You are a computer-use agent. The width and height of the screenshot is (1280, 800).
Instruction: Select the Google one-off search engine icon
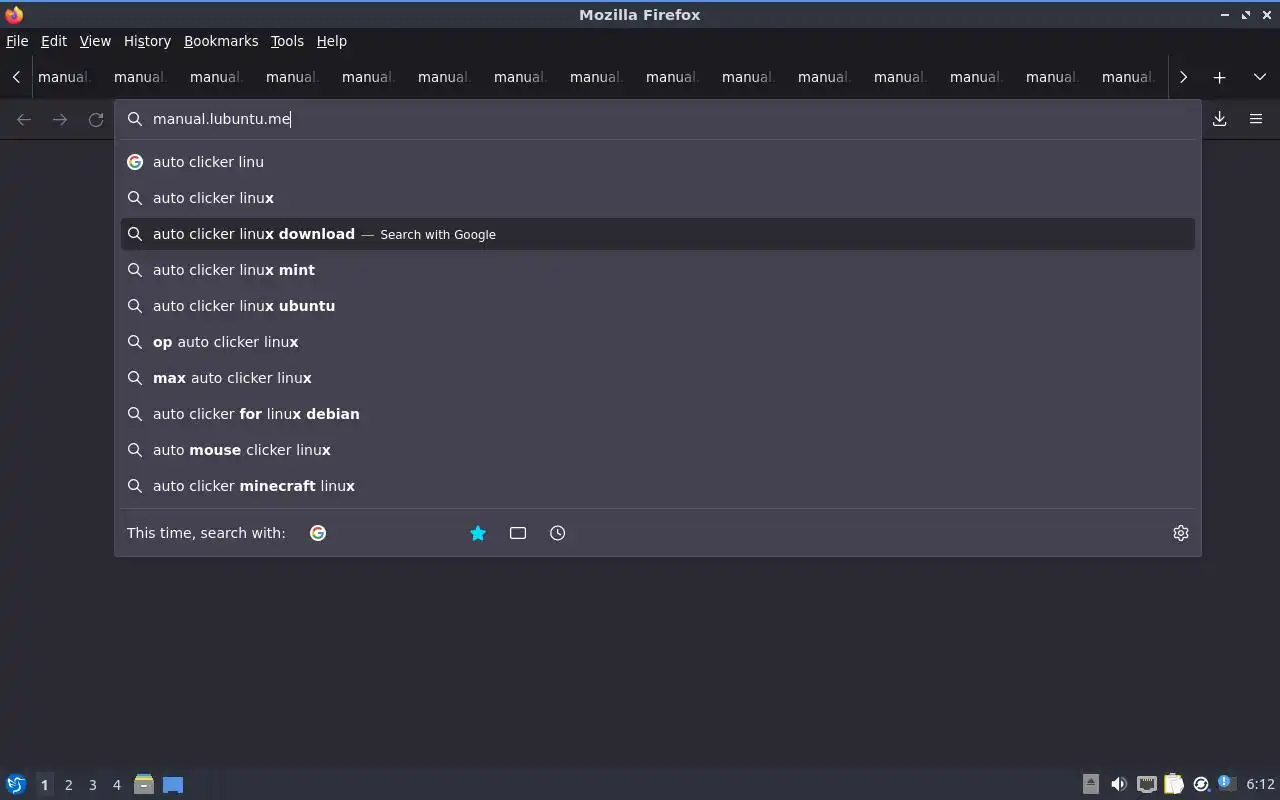click(318, 533)
